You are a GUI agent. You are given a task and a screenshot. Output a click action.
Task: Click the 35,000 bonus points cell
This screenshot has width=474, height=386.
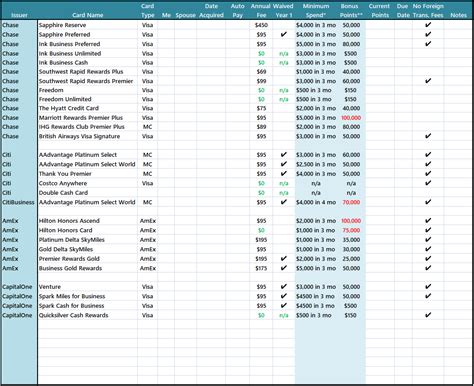pyautogui.click(x=351, y=240)
